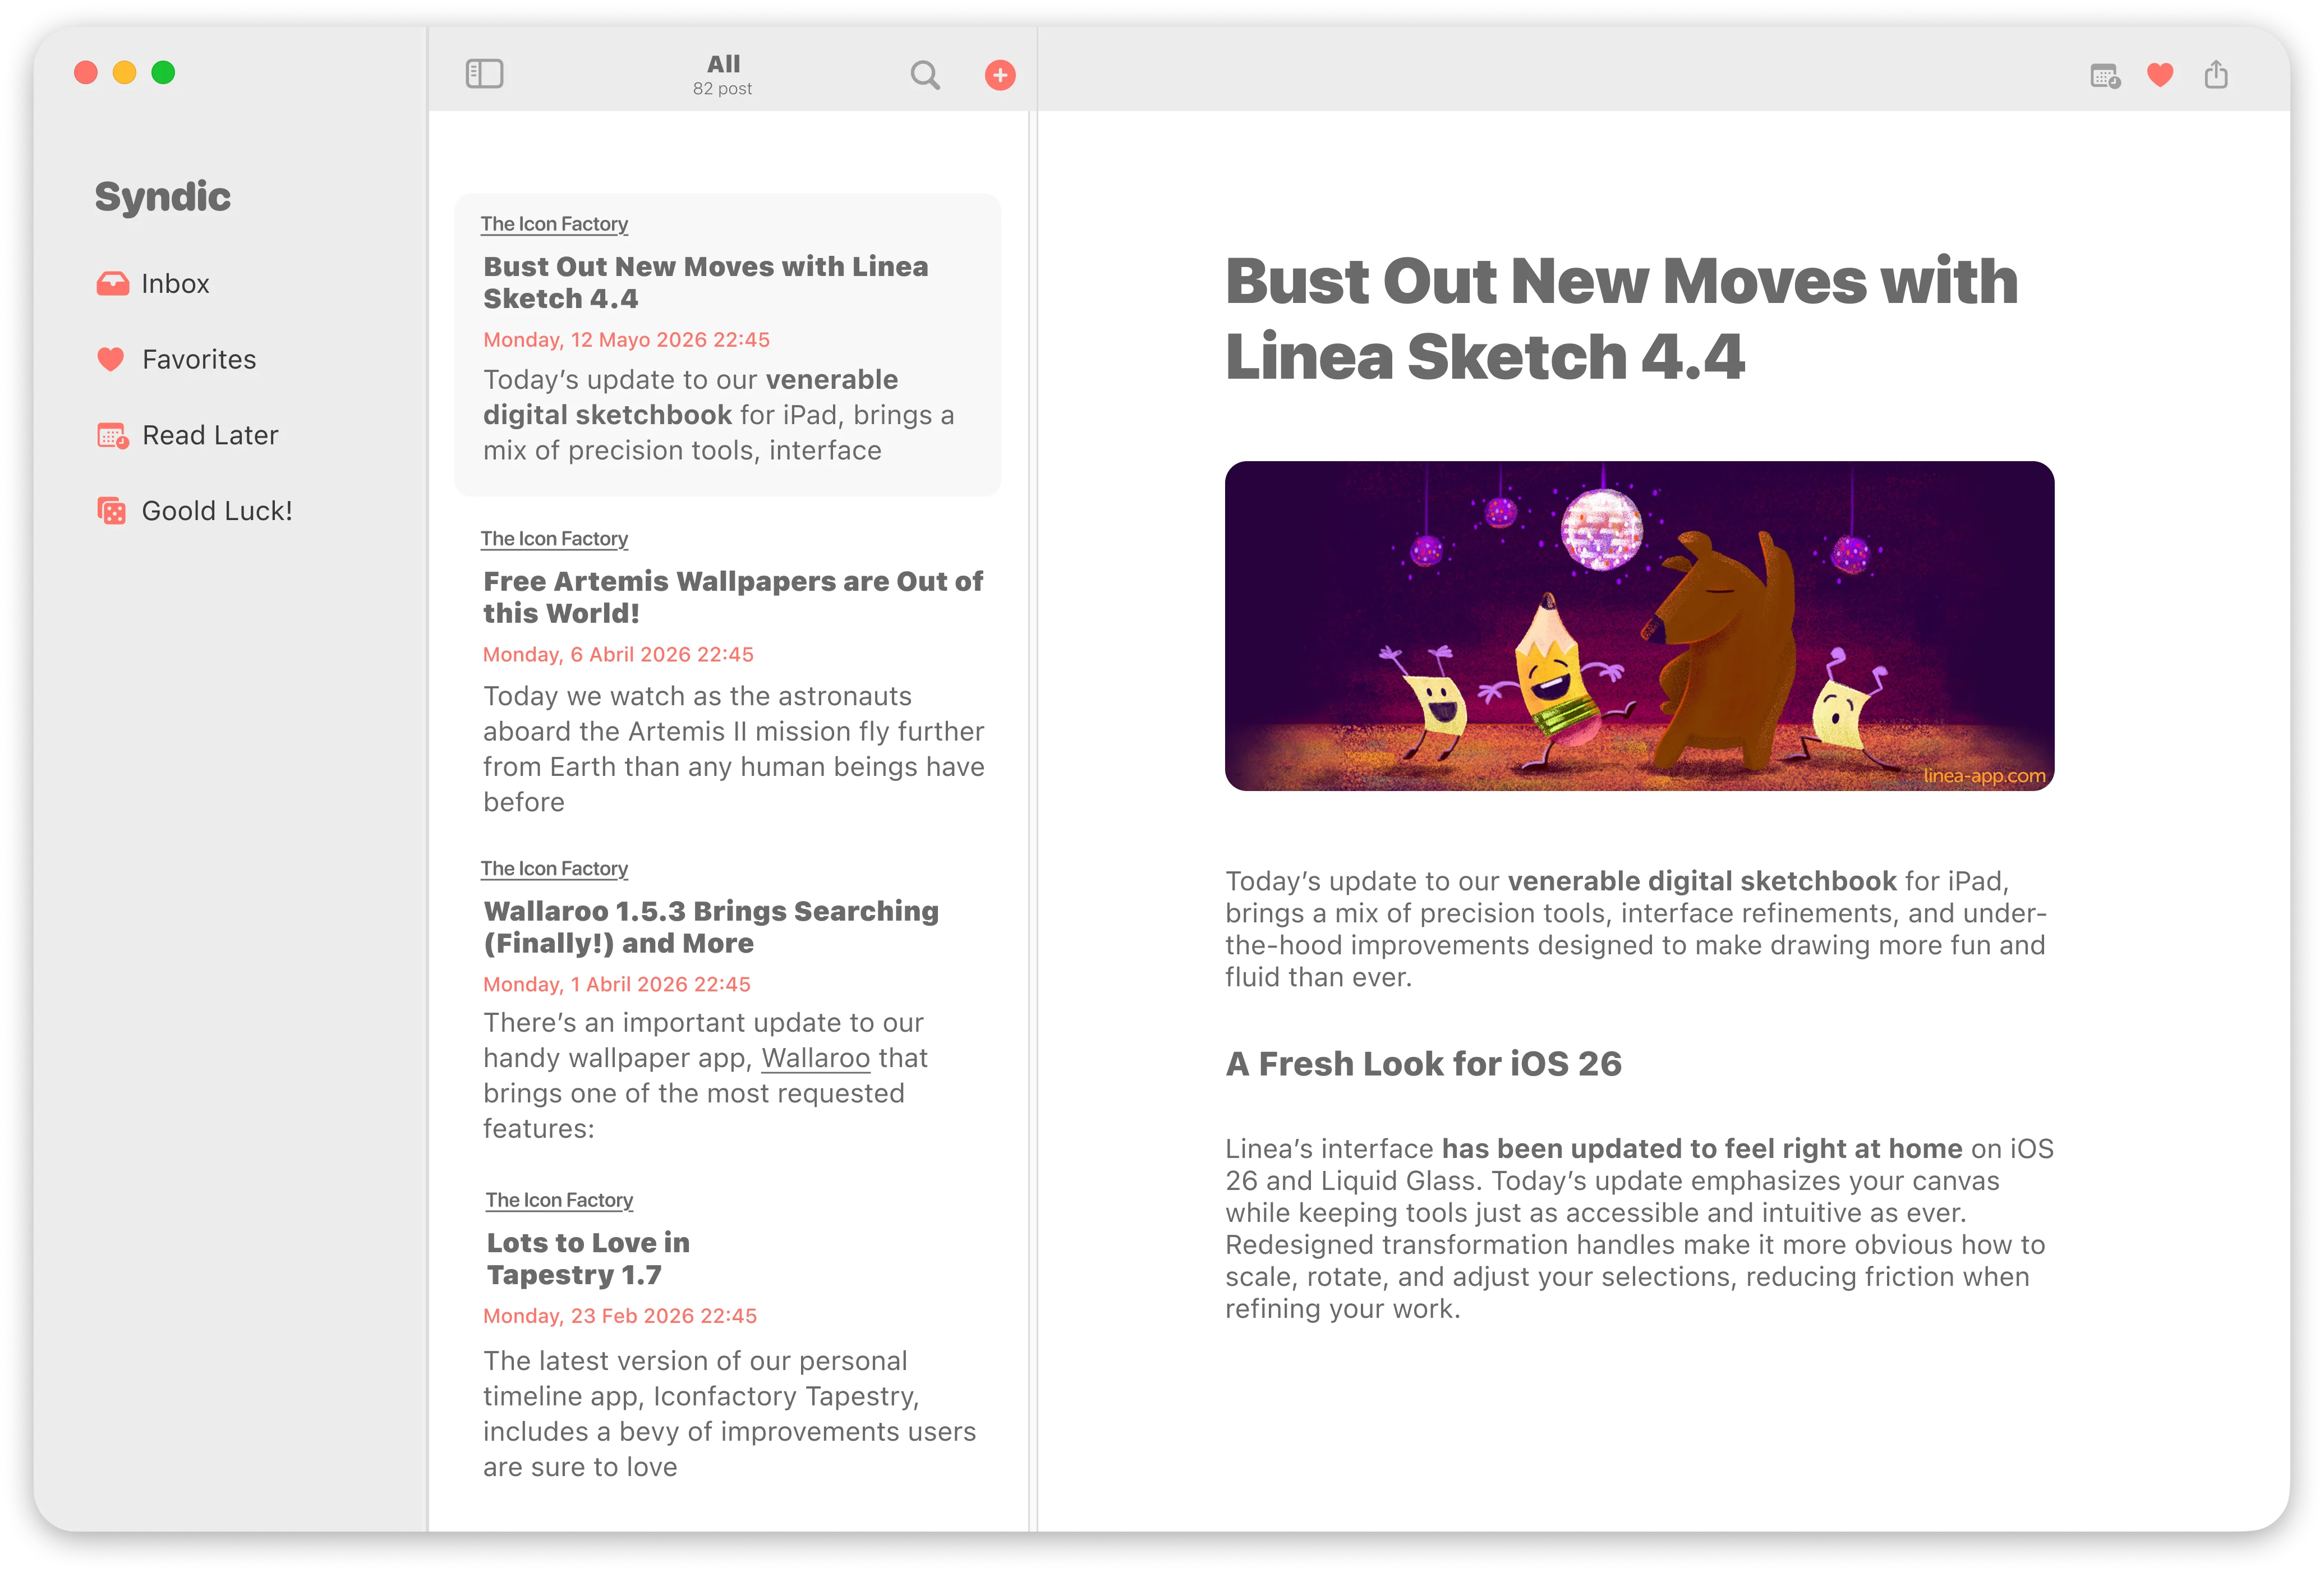Close the window with red button
The width and height of the screenshot is (2324, 1572).
(x=86, y=73)
